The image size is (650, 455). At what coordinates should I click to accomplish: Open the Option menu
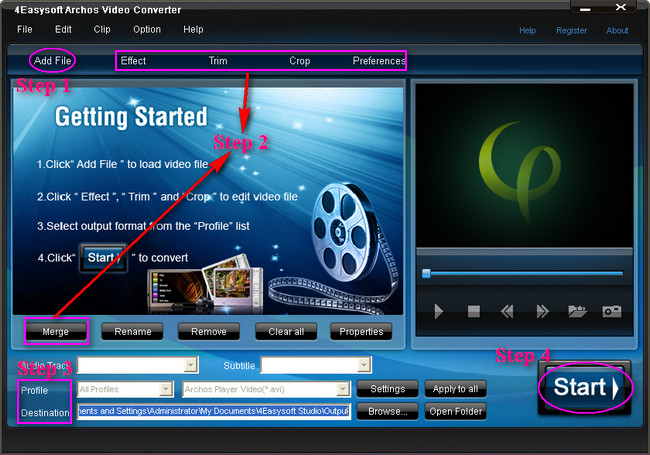click(x=147, y=29)
